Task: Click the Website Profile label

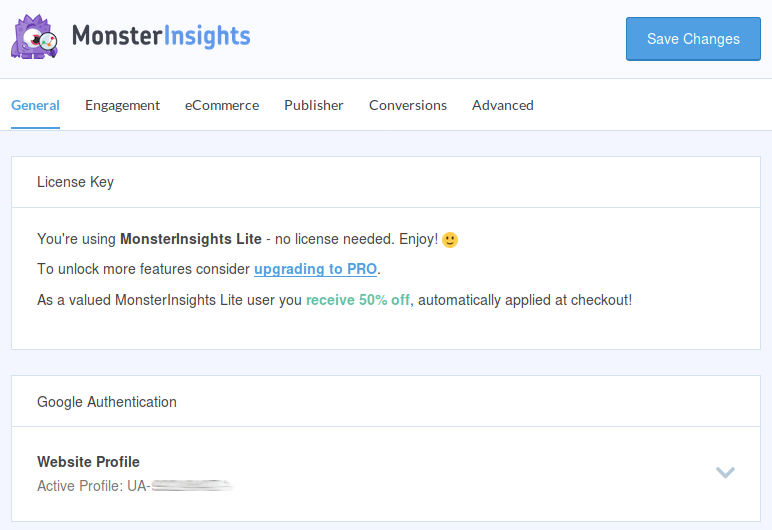Action: tap(88, 462)
